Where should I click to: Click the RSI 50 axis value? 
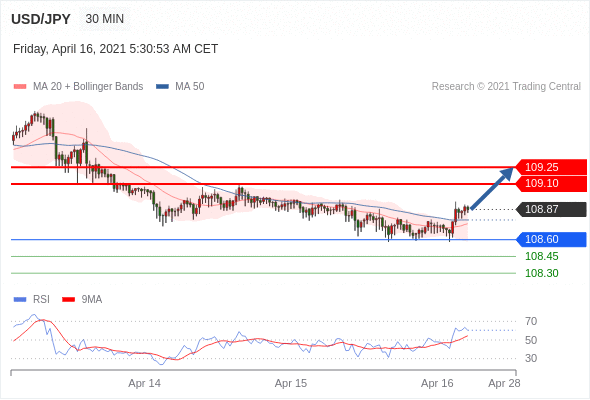pos(531,340)
